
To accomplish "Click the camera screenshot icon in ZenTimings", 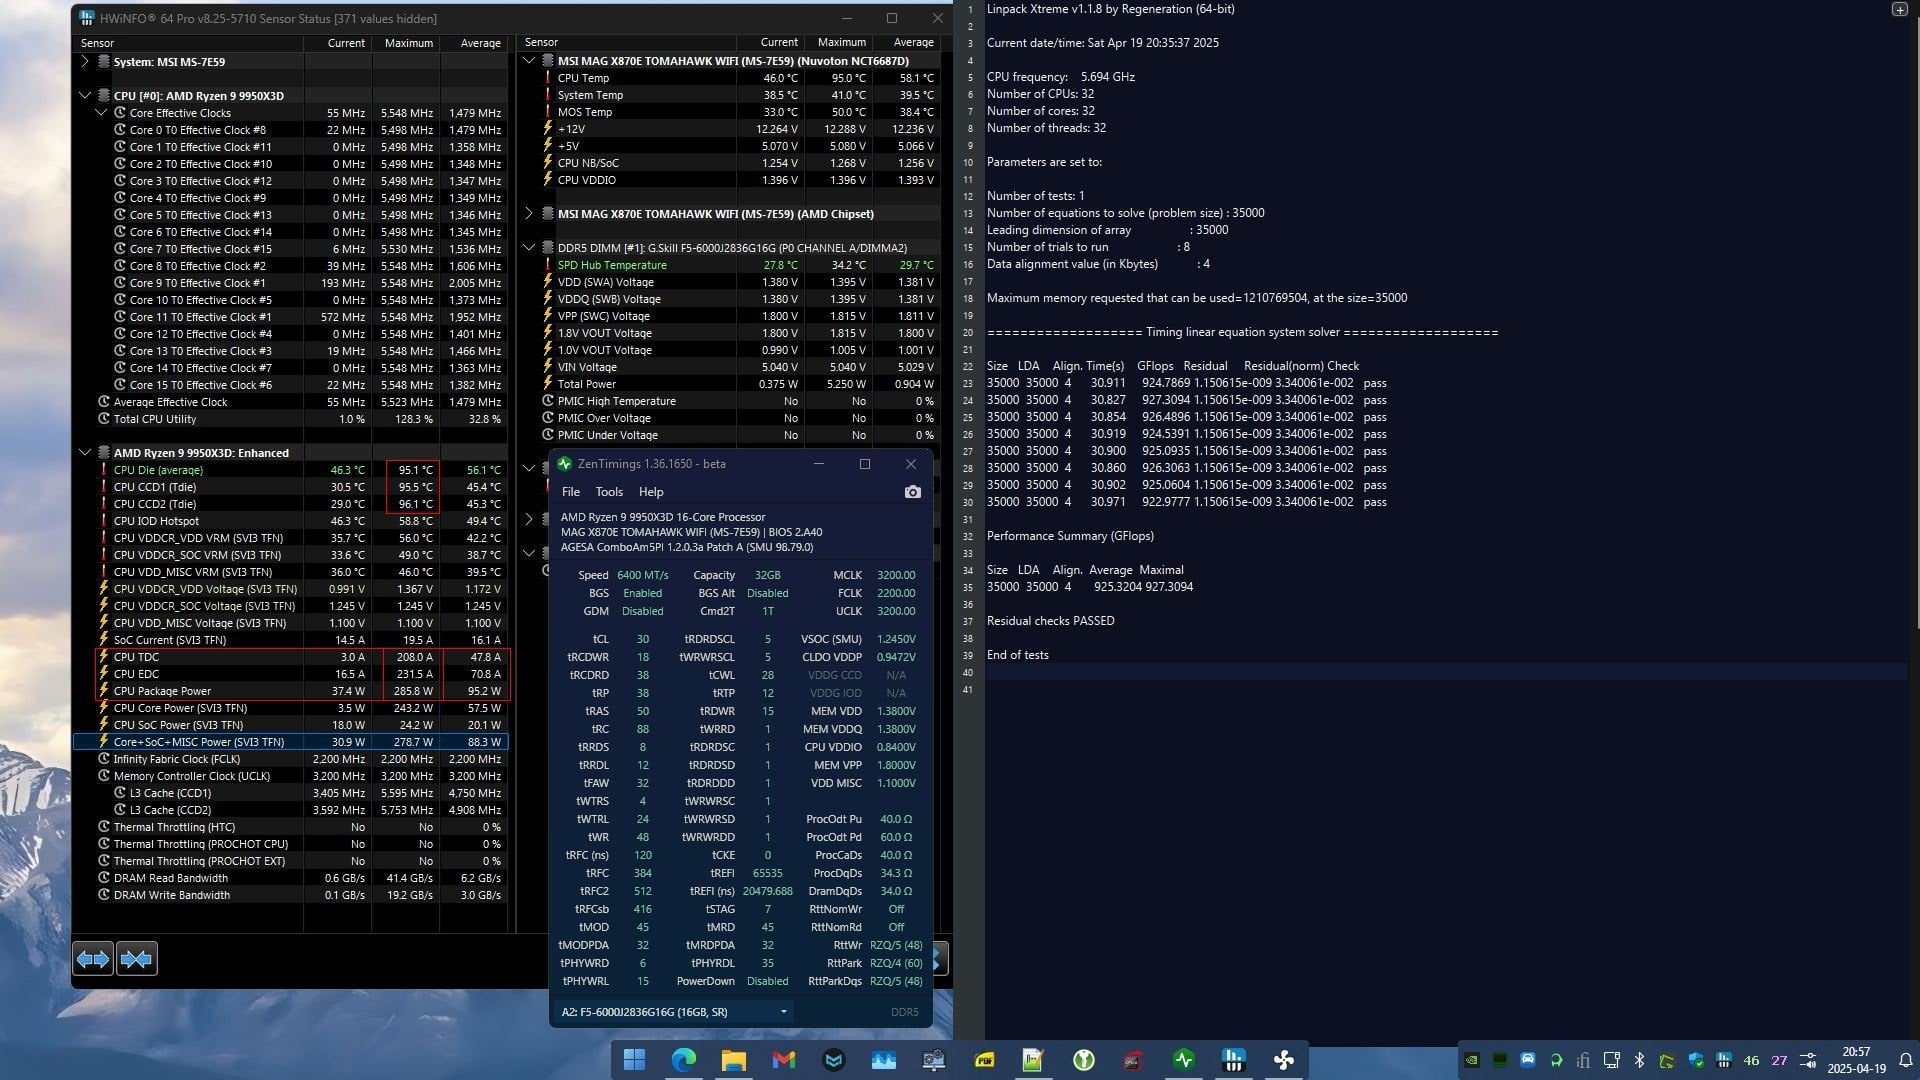I will [913, 492].
